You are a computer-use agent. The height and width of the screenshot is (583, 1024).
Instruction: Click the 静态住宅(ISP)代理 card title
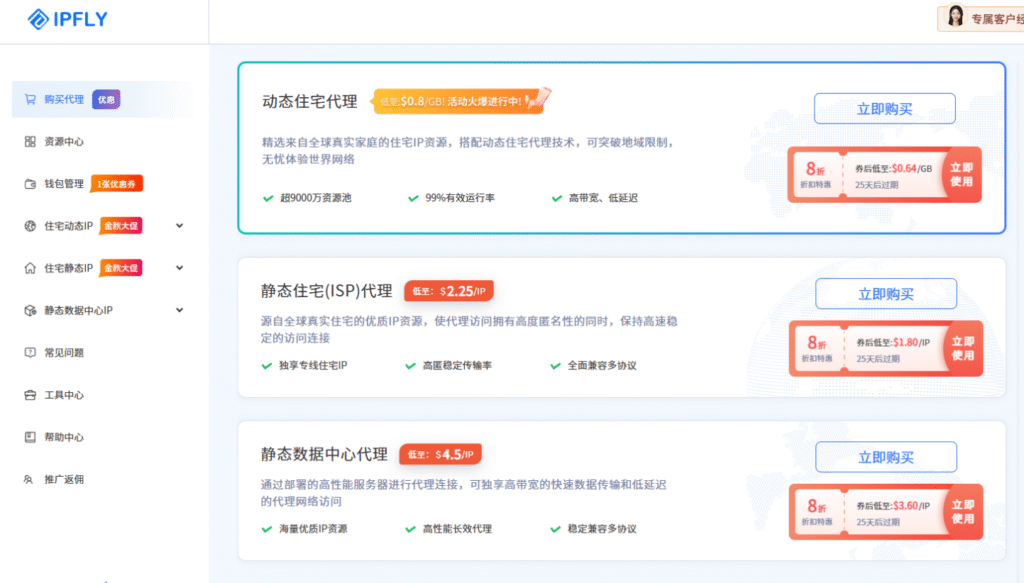[327, 291]
